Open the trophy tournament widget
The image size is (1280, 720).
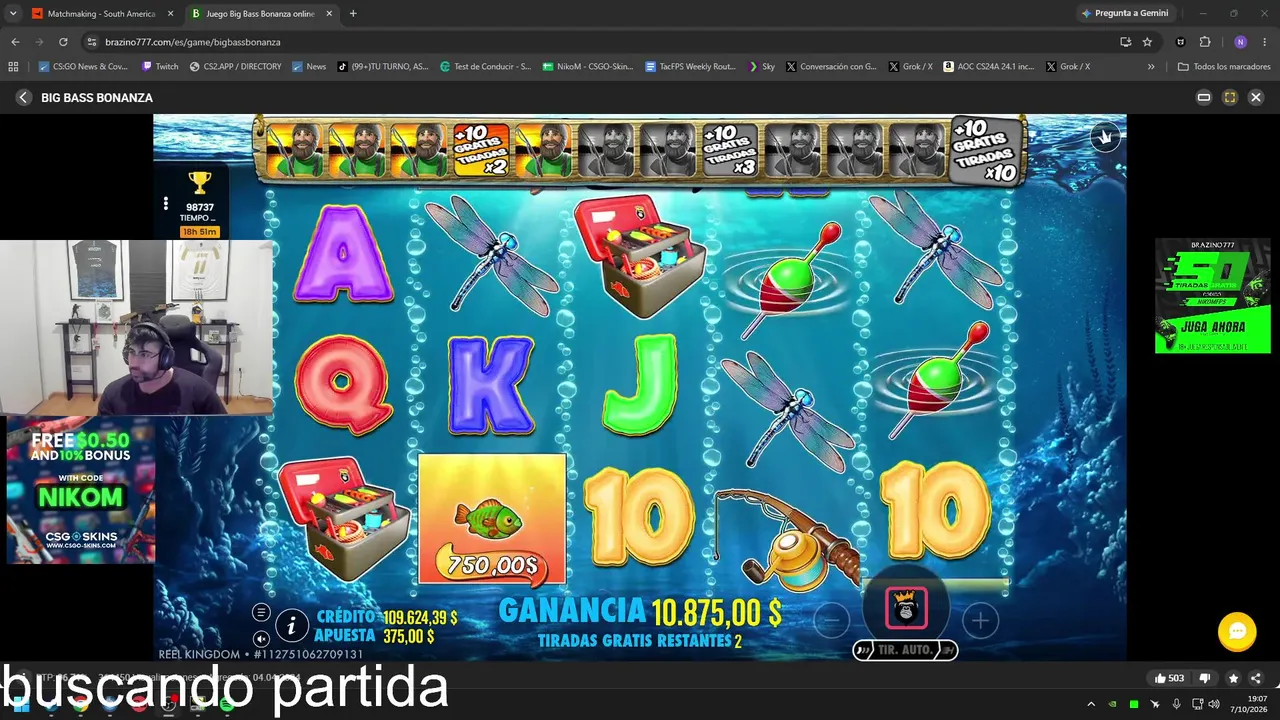(x=199, y=183)
